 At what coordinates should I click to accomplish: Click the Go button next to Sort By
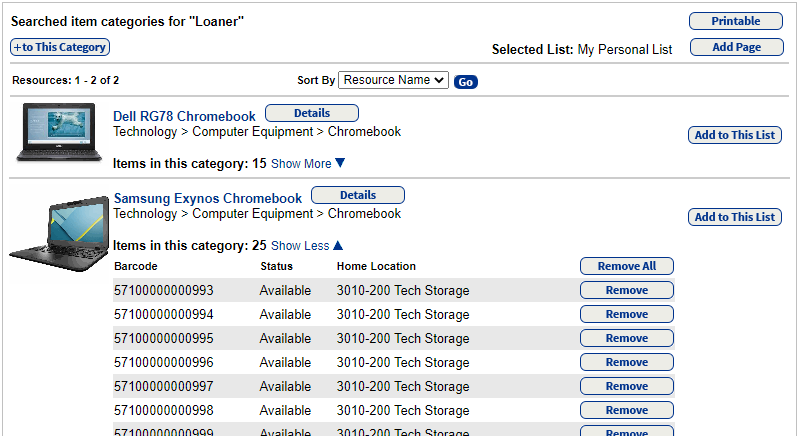(465, 82)
